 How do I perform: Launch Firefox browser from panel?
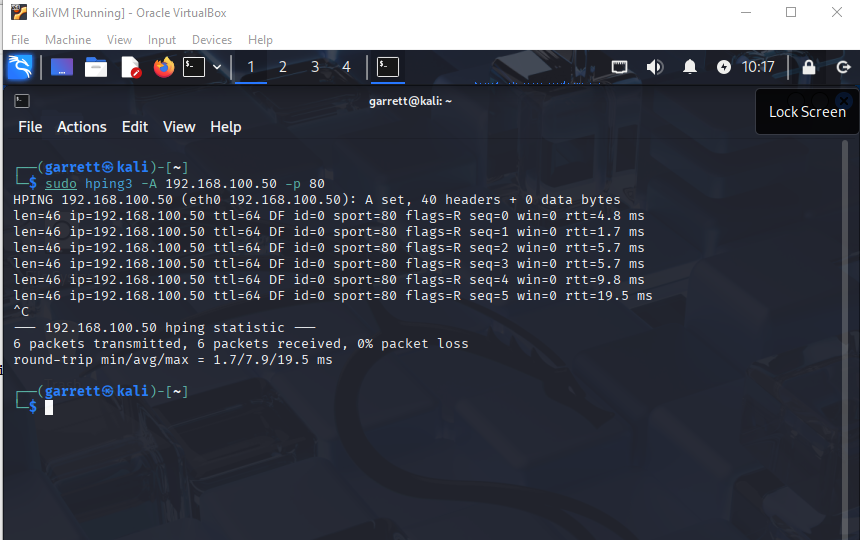coord(163,67)
